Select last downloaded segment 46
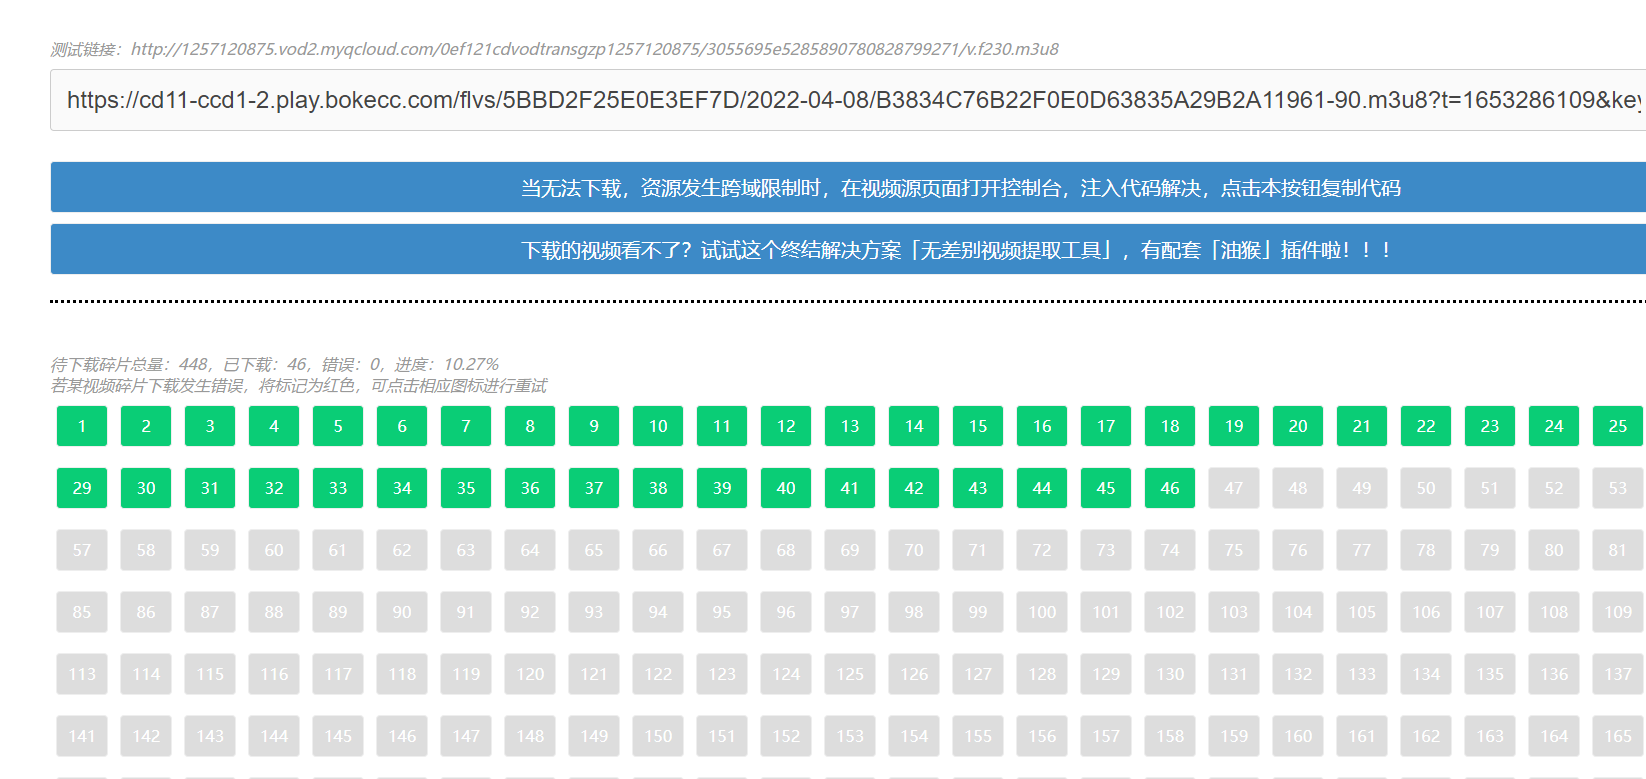 pyautogui.click(x=1170, y=488)
